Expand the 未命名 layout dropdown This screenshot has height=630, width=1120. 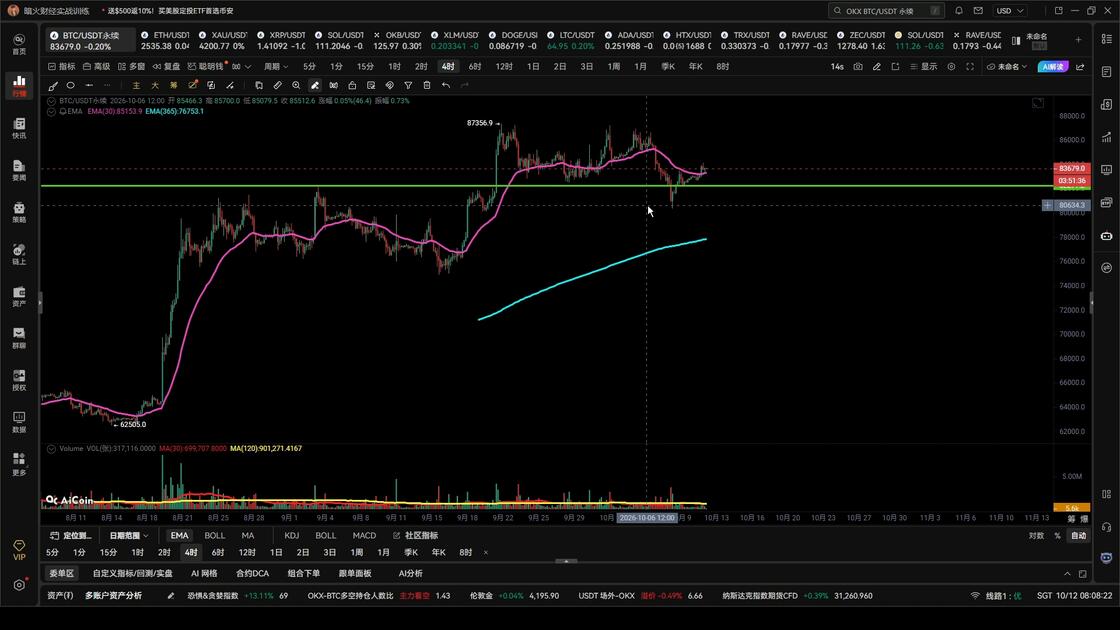(x=1006, y=66)
